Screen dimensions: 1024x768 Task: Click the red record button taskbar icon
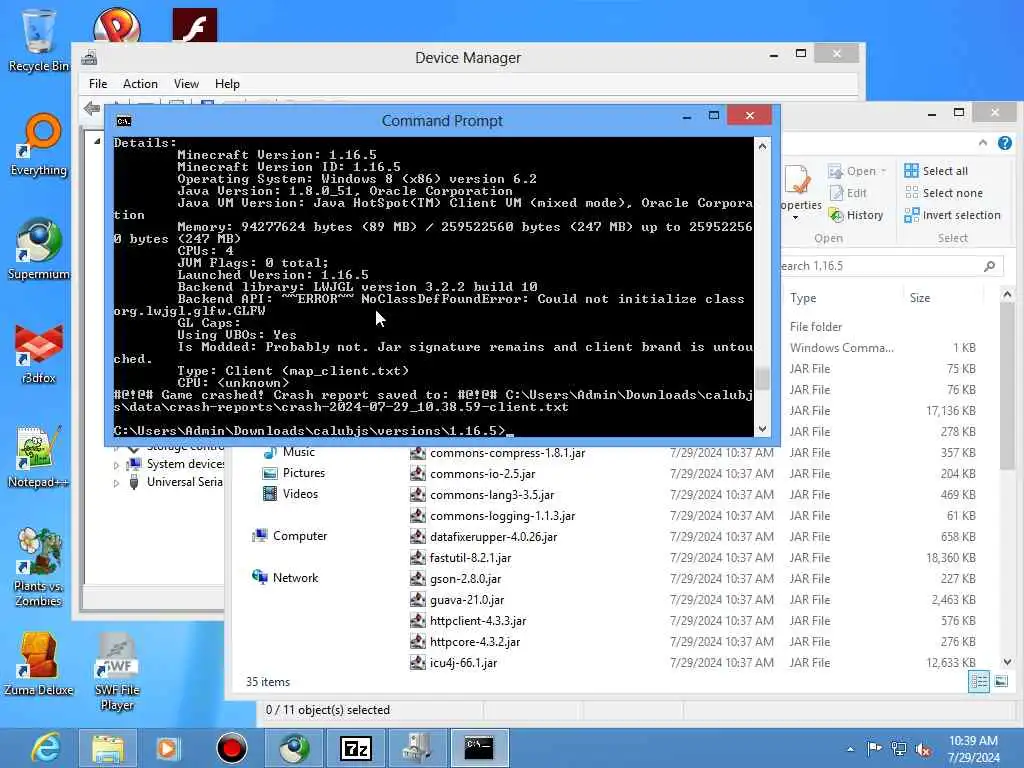[x=231, y=748]
